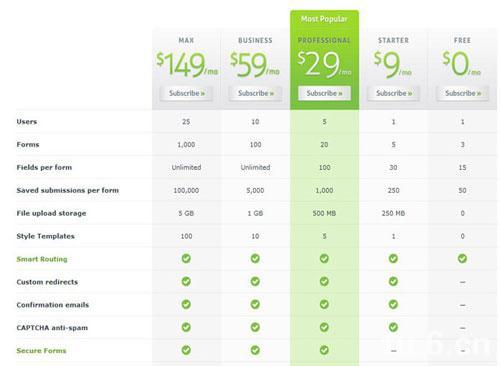The height and width of the screenshot is (366, 500).
Task: Subscribe to the Business $59 plan
Action: [255, 93]
